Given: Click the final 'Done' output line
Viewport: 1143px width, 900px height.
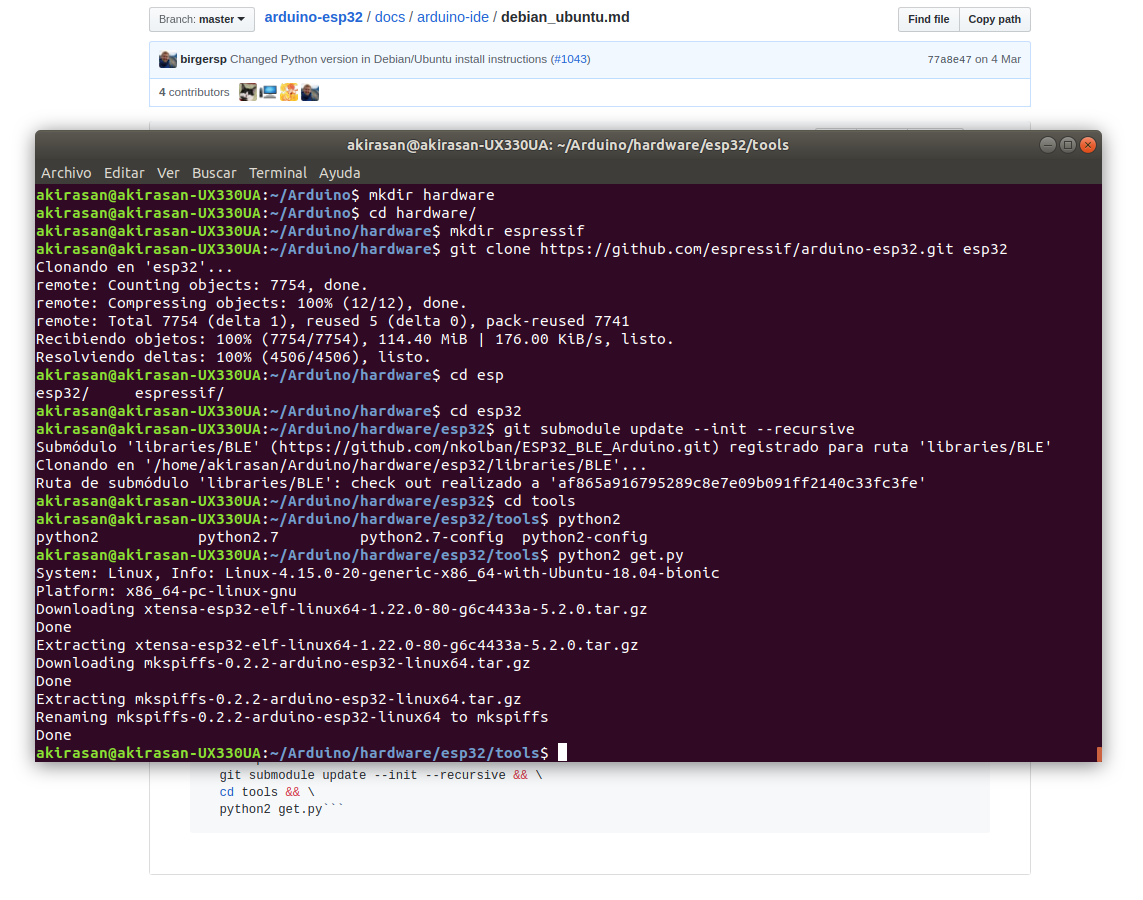Looking at the screenshot, I should [x=54, y=735].
